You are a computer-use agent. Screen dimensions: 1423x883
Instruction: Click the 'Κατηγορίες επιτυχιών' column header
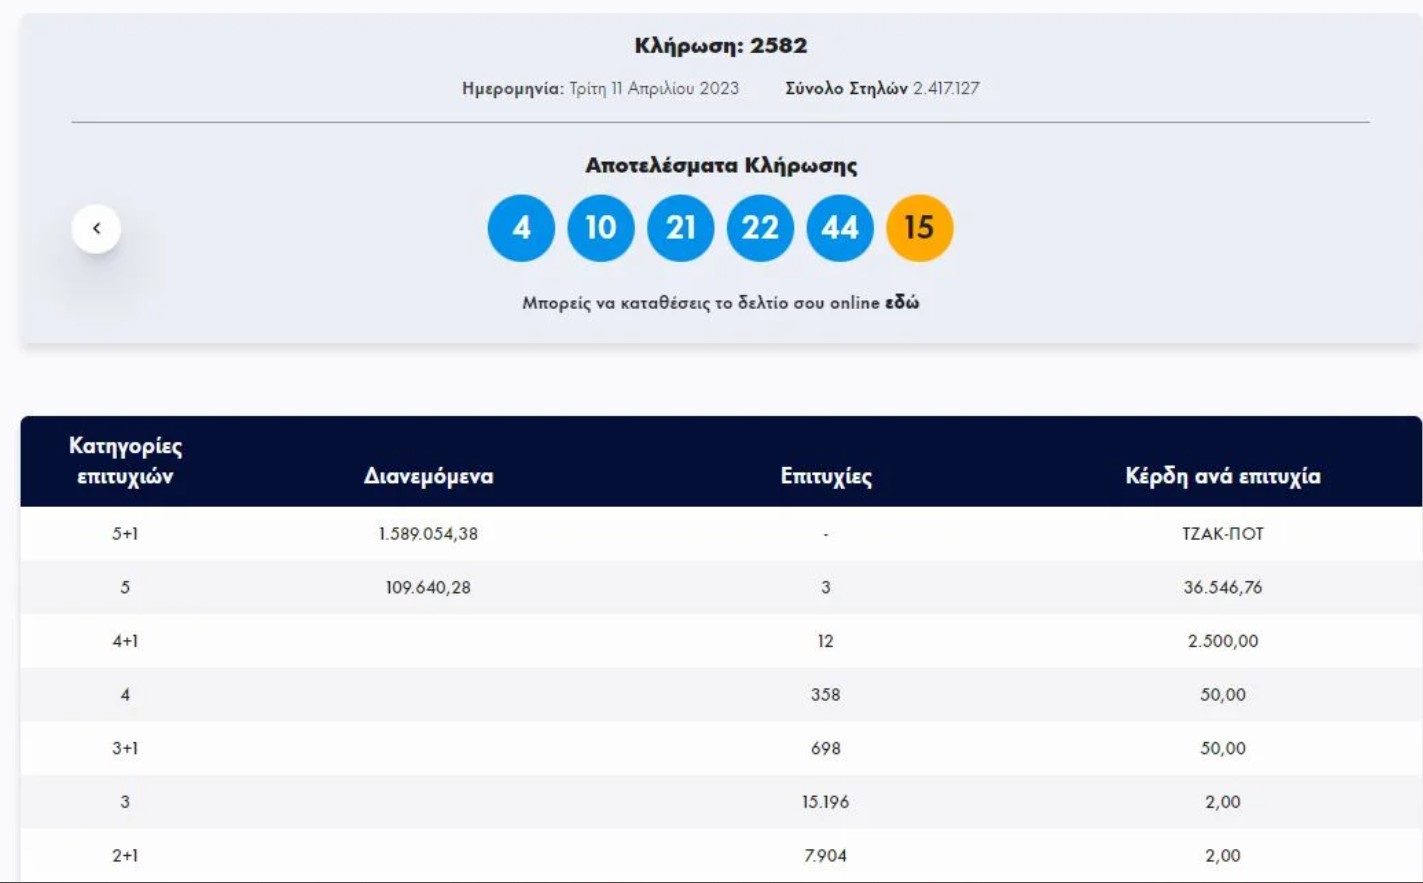(x=125, y=461)
